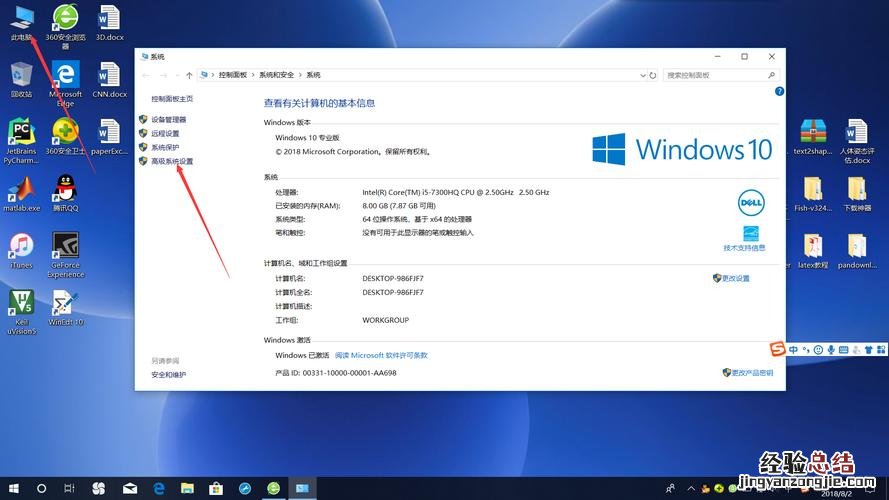Open Cortana circle on the taskbar
This screenshot has width=889, height=500.
pos(41,488)
